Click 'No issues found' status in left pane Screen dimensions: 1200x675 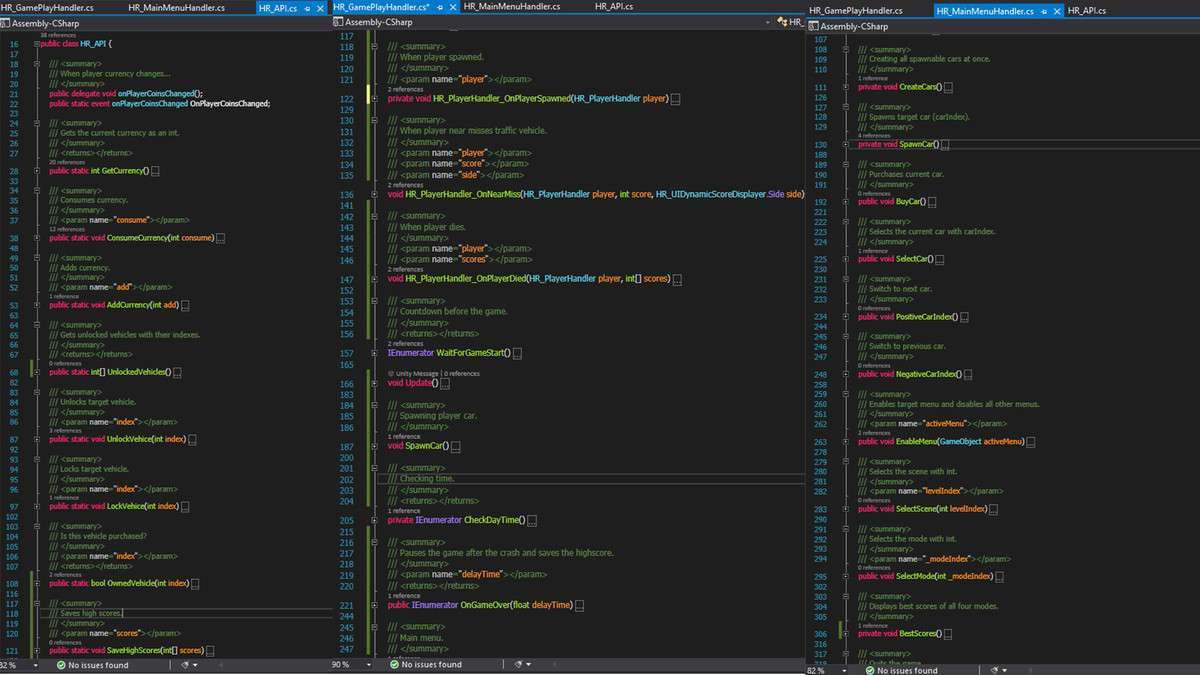click(98, 664)
